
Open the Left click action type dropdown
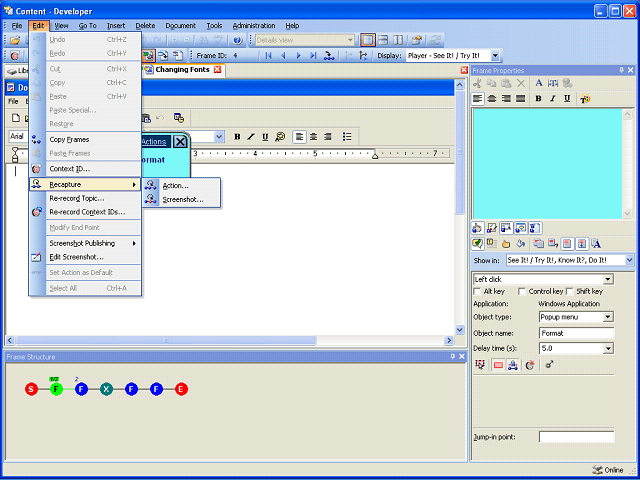(608, 279)
